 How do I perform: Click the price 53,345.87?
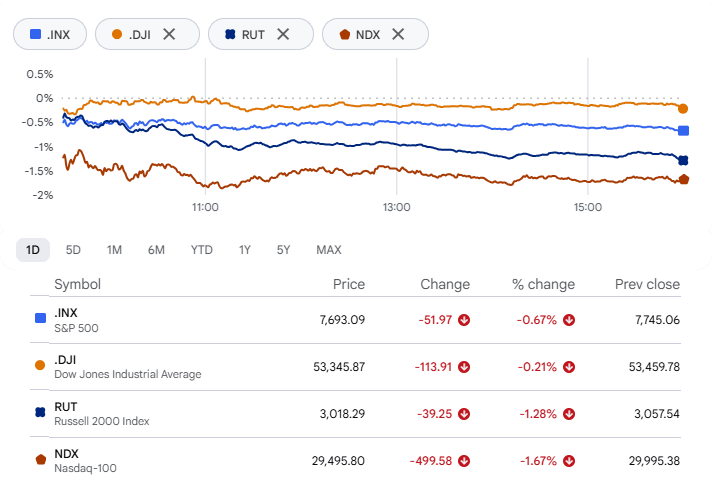[x=339, y=367]
